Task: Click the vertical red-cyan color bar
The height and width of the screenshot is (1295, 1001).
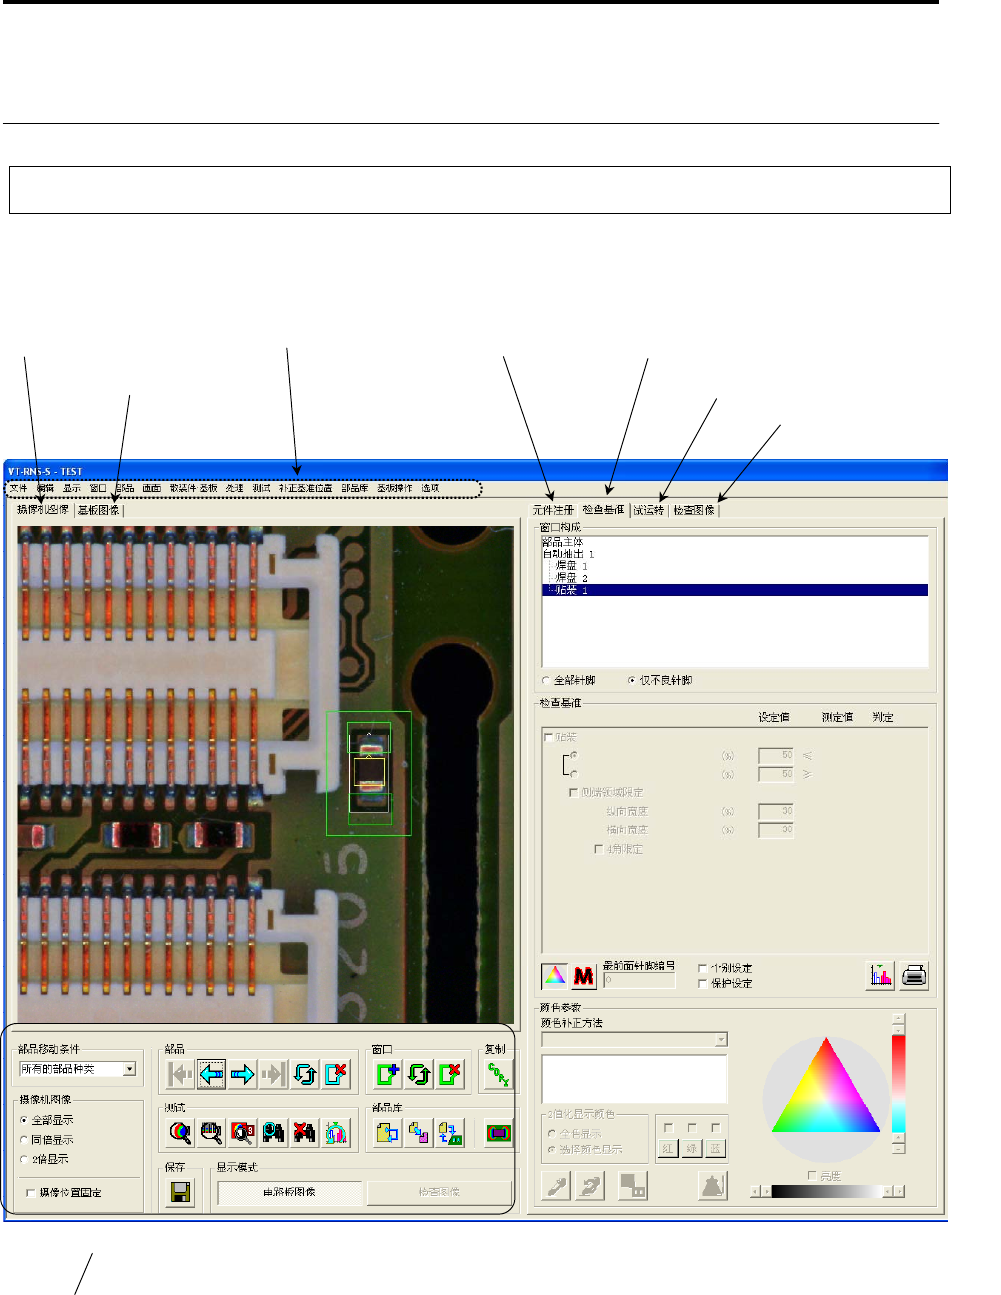Action: (898, 1084)
